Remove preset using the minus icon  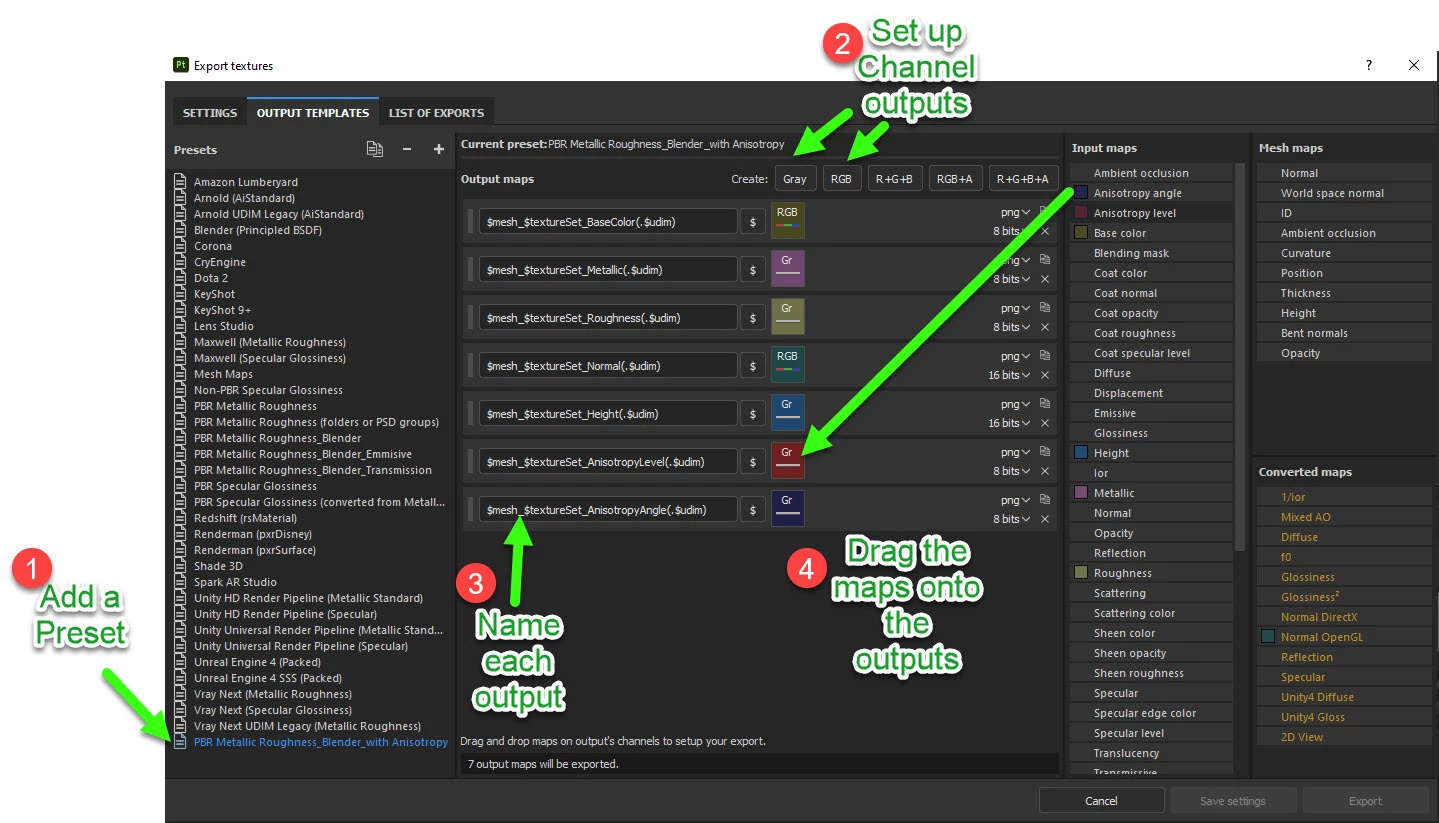pyautogui.click(x=407, y=149)
